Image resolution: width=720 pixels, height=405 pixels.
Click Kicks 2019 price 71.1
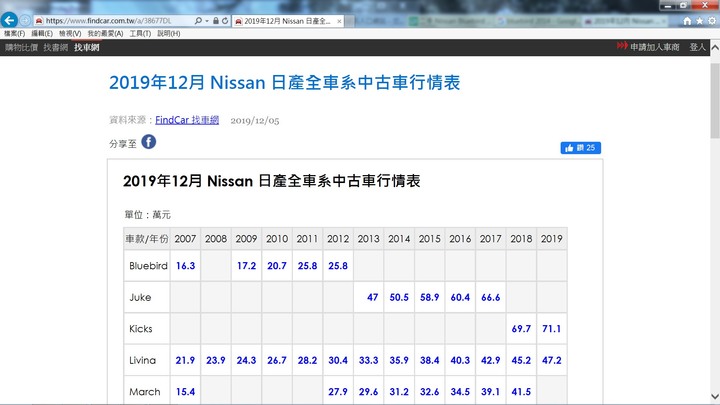551,329
